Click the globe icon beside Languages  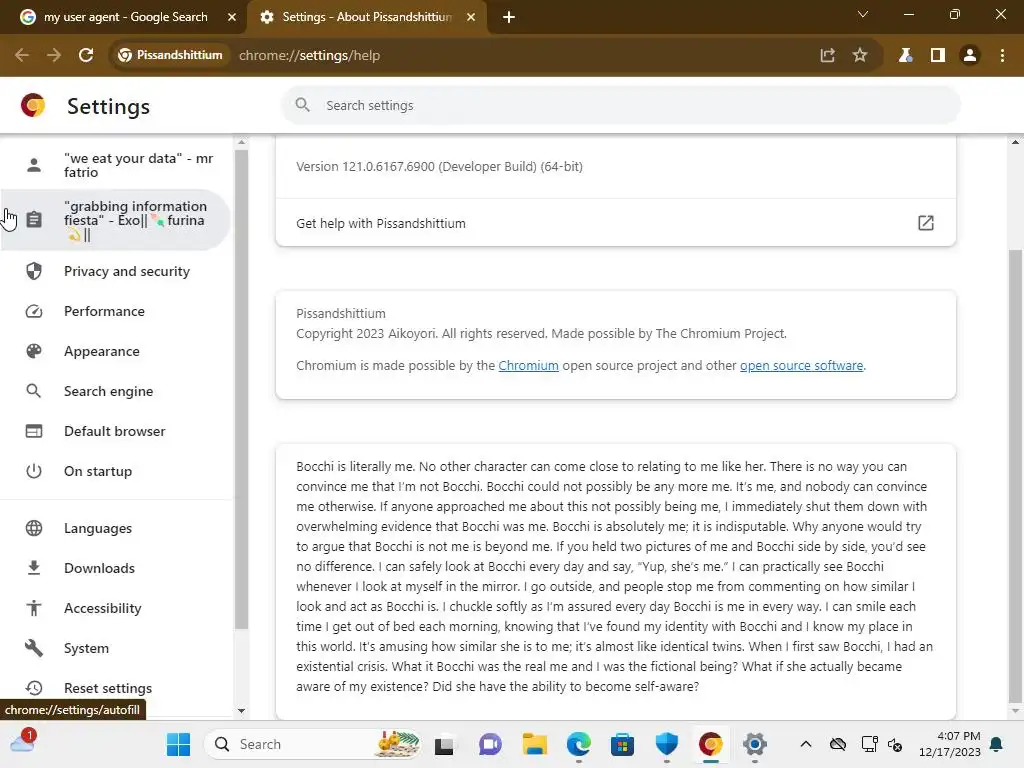(x=34, y=528)
